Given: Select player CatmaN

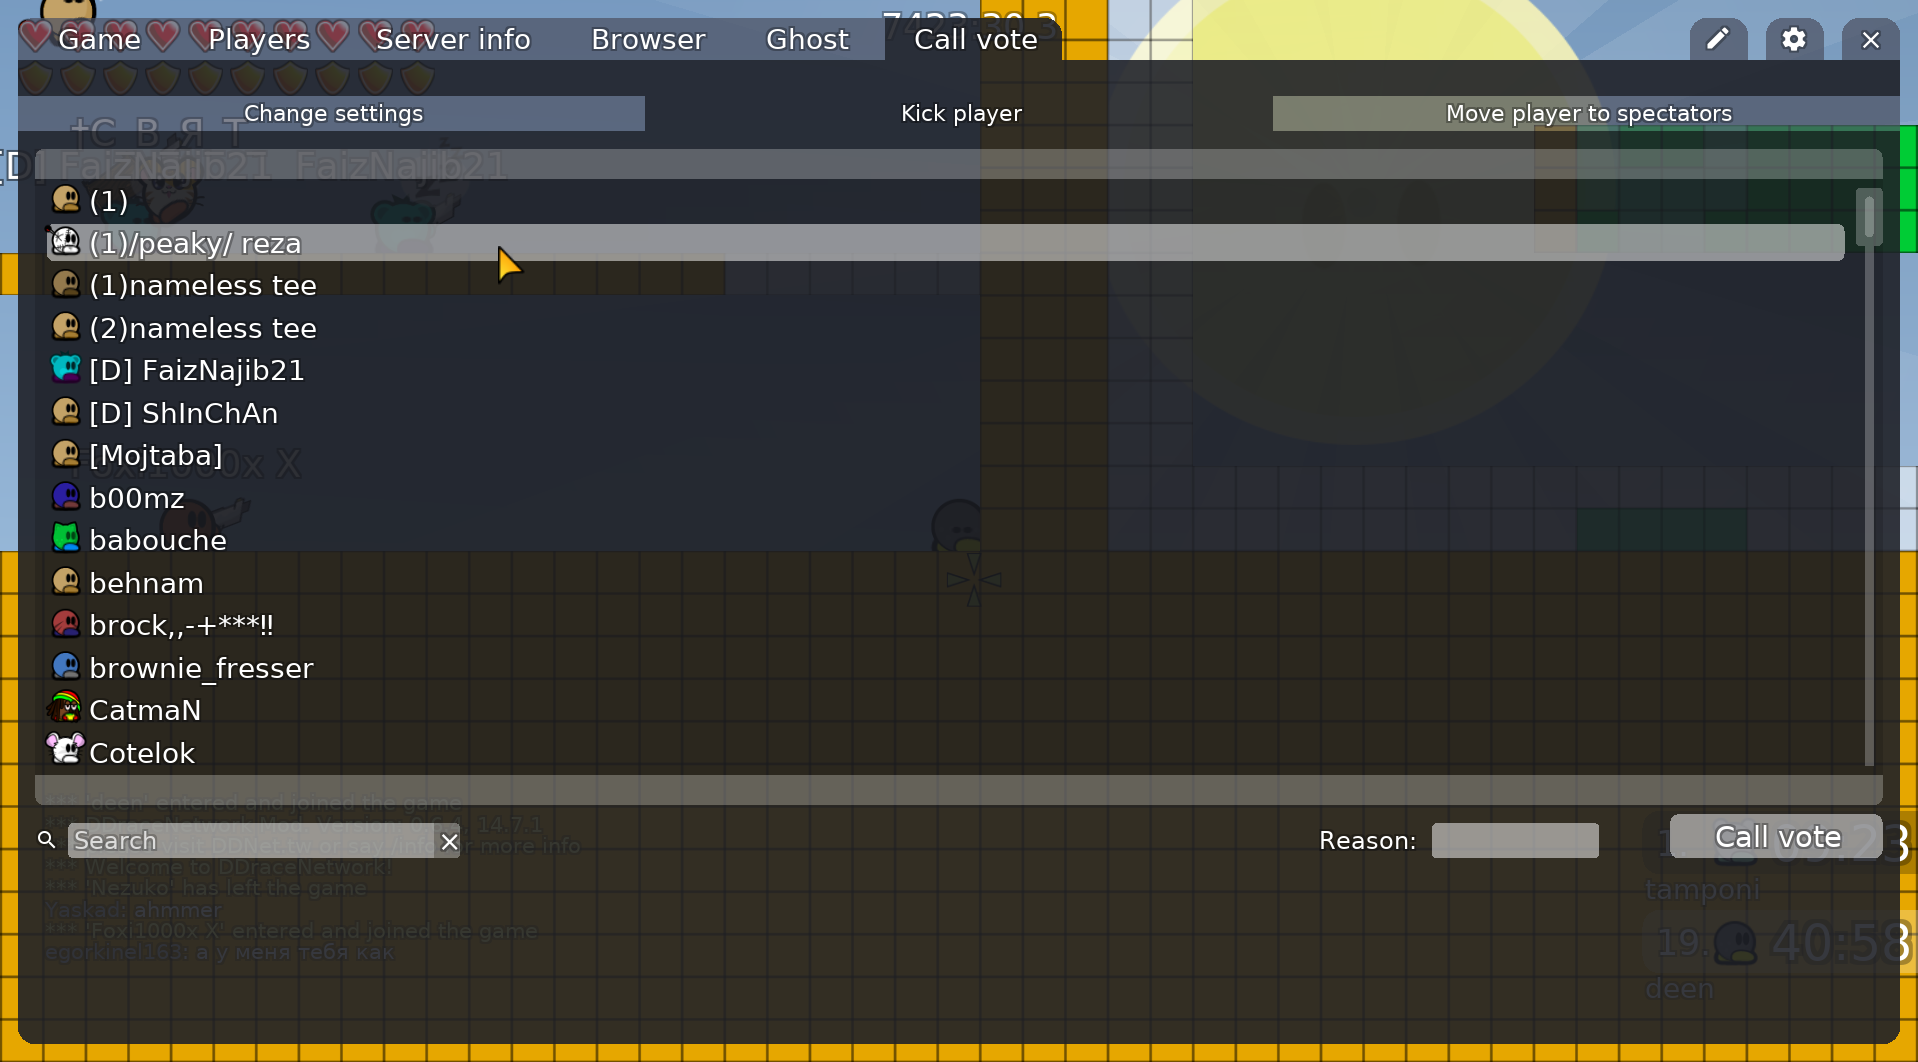Looking at the screenshot, I should [x=945, y=709].
